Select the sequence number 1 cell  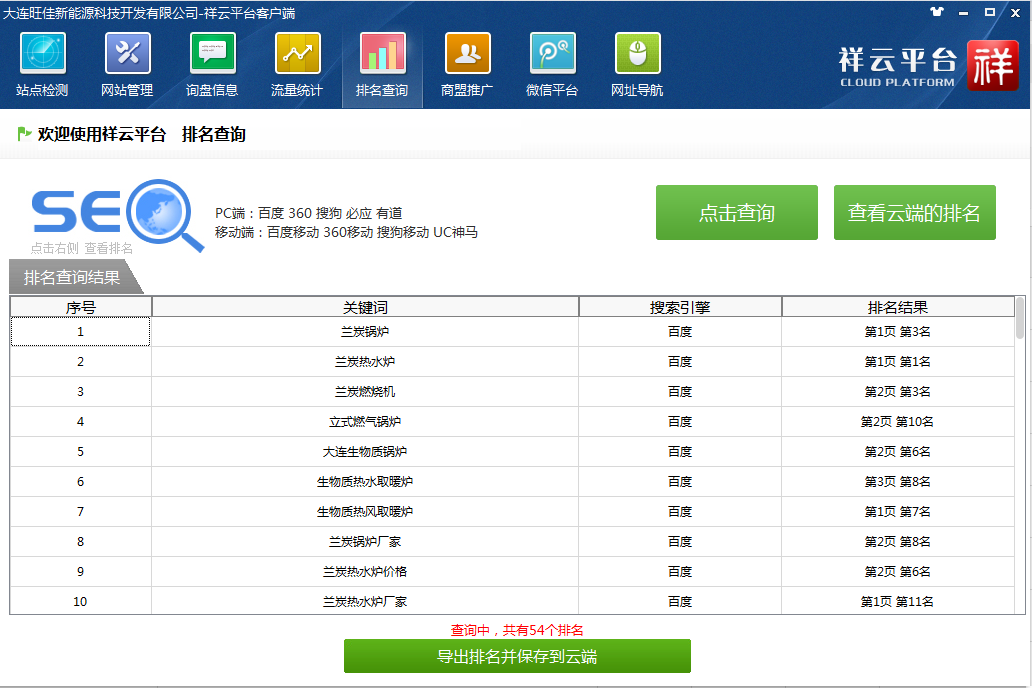tap(80, 332)
